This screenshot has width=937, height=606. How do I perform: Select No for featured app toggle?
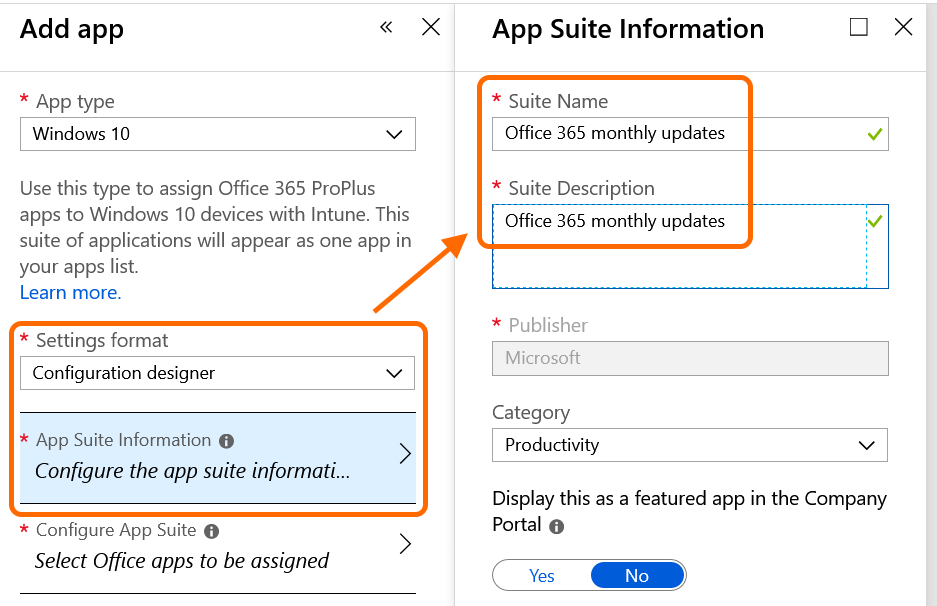pos(637,575)
